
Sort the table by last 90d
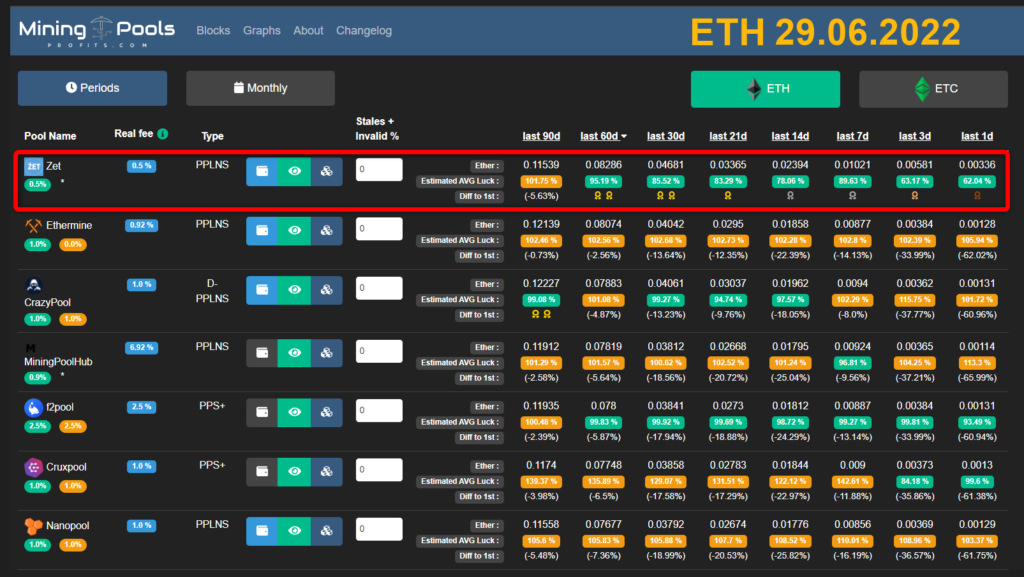(x=541, y=136)
